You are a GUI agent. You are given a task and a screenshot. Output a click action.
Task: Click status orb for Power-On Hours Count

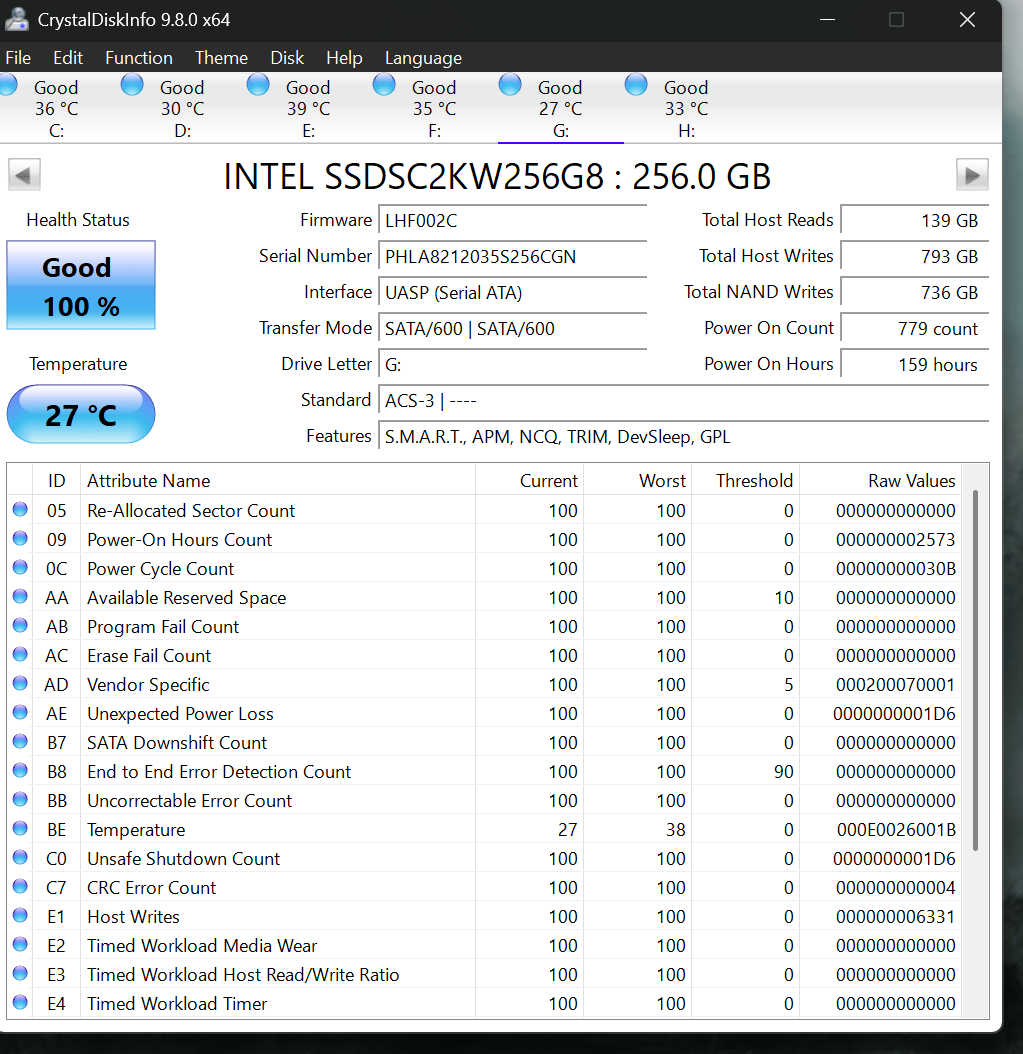tap(20, 538)
